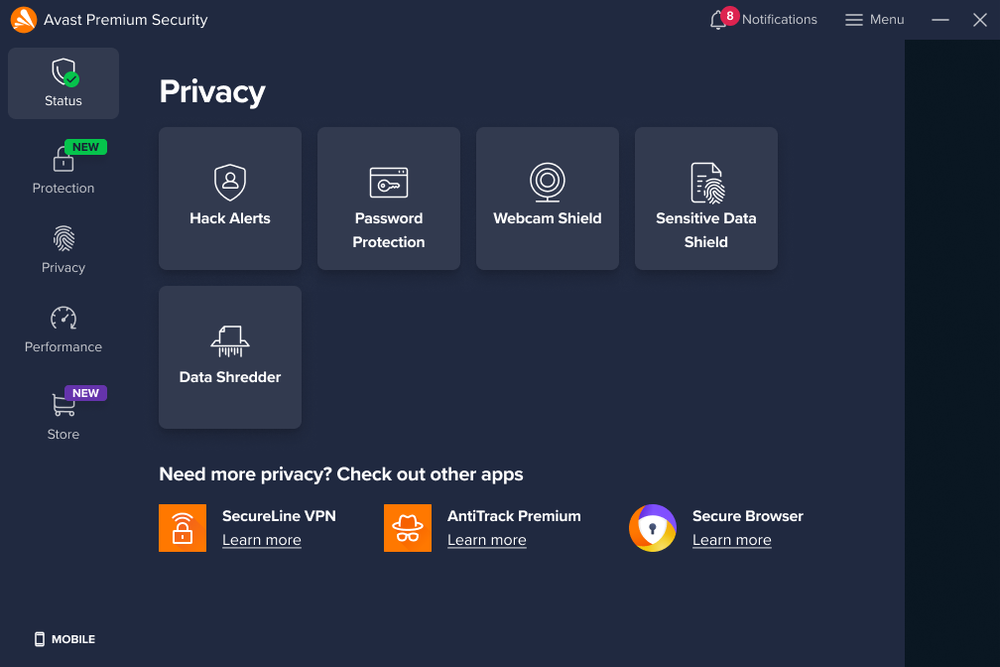Image resolution: width=1000 pixels, height=667 pixels.
Task: Open the Hack Alerts tile
Action: click(x=230, y=198)
